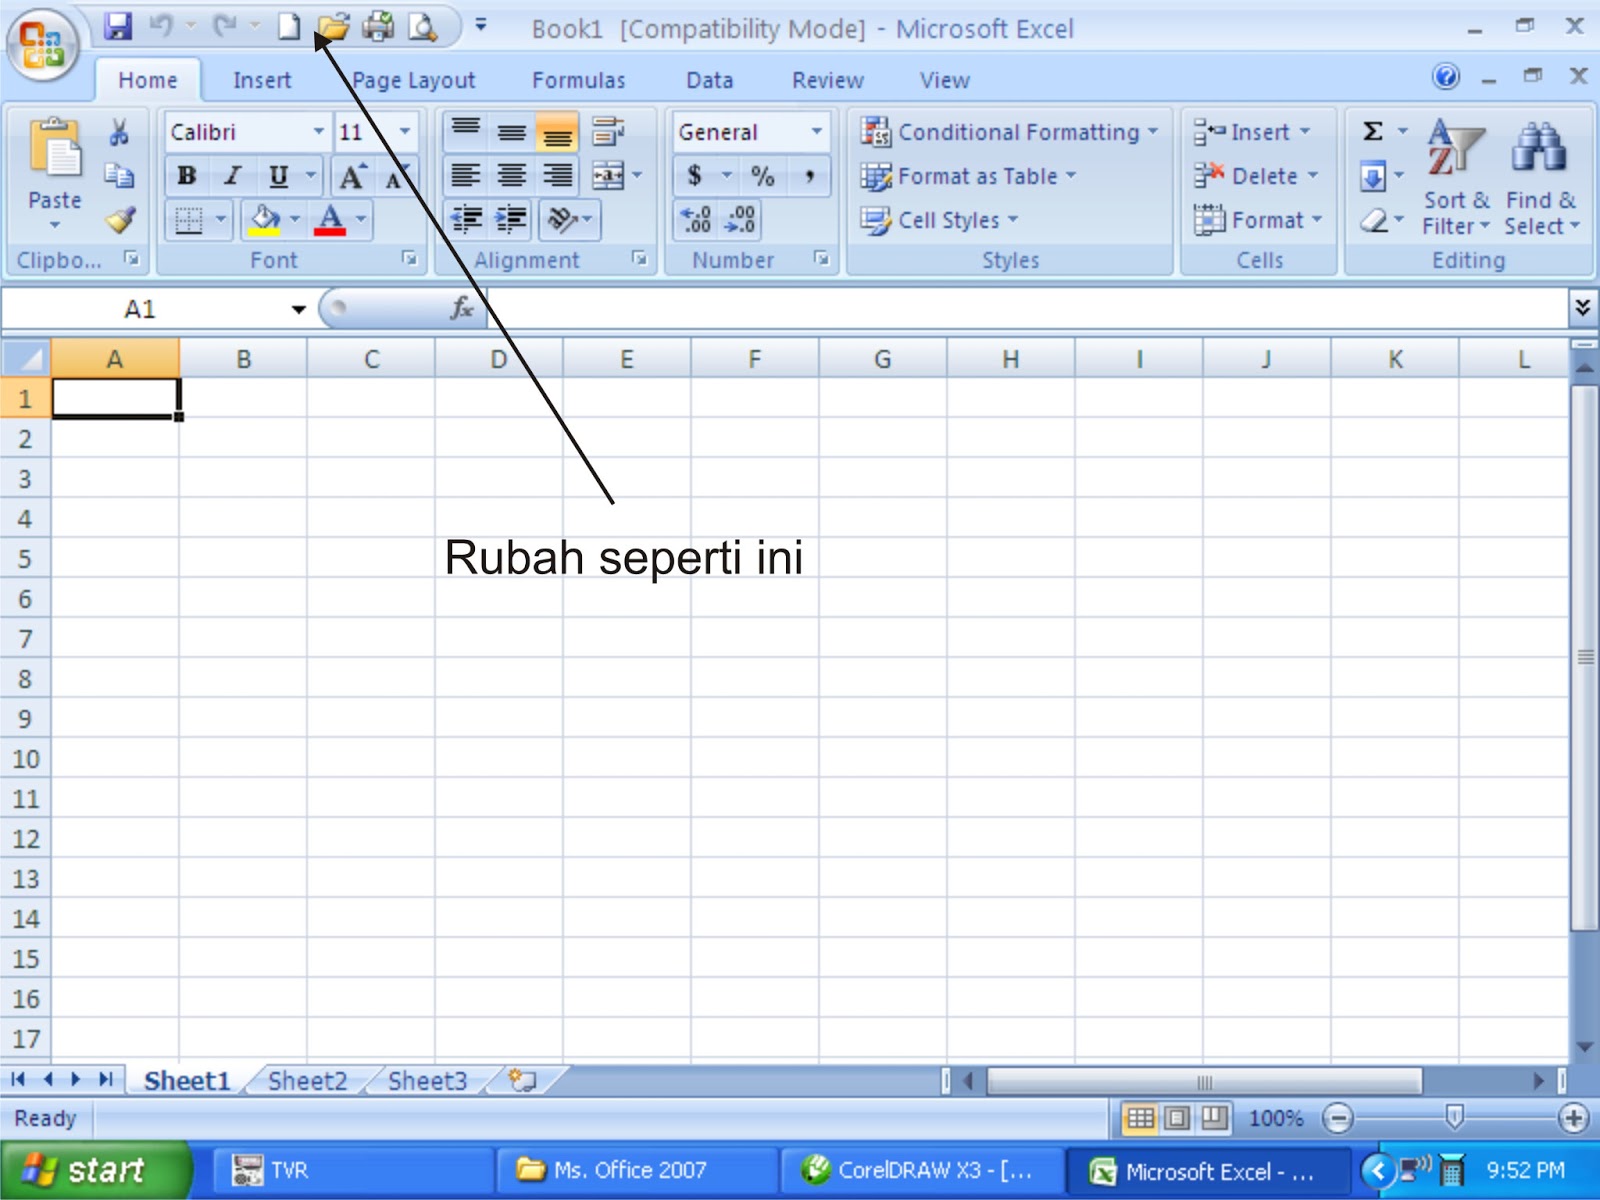Toggle Bold formatting
Image resolution: width=1600 pixels, height=1200 pixels.
tap(187, 176)
